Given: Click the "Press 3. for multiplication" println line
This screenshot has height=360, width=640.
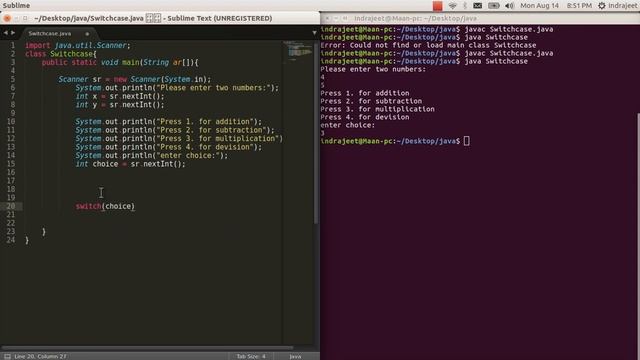Looking at the screenshot, I should pyautogui.click(x=179, y=138).
